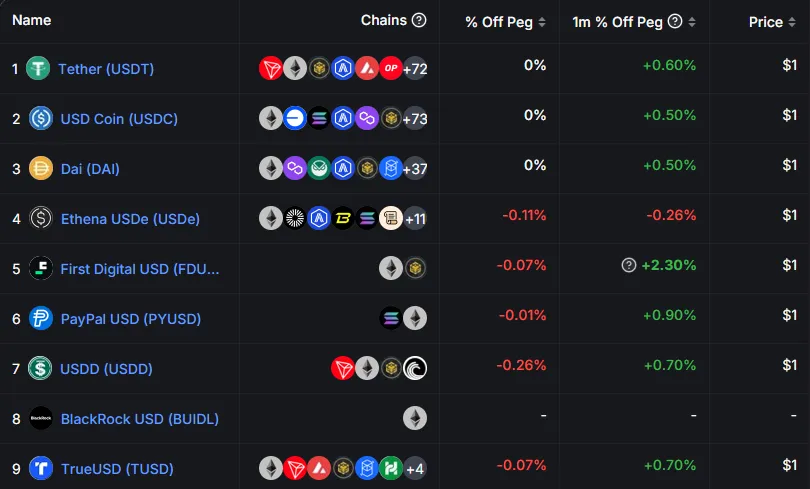Screen dimensions: 810x489
Task: Click the Tron chain icon in Tether row
Action: click(271, 68)
